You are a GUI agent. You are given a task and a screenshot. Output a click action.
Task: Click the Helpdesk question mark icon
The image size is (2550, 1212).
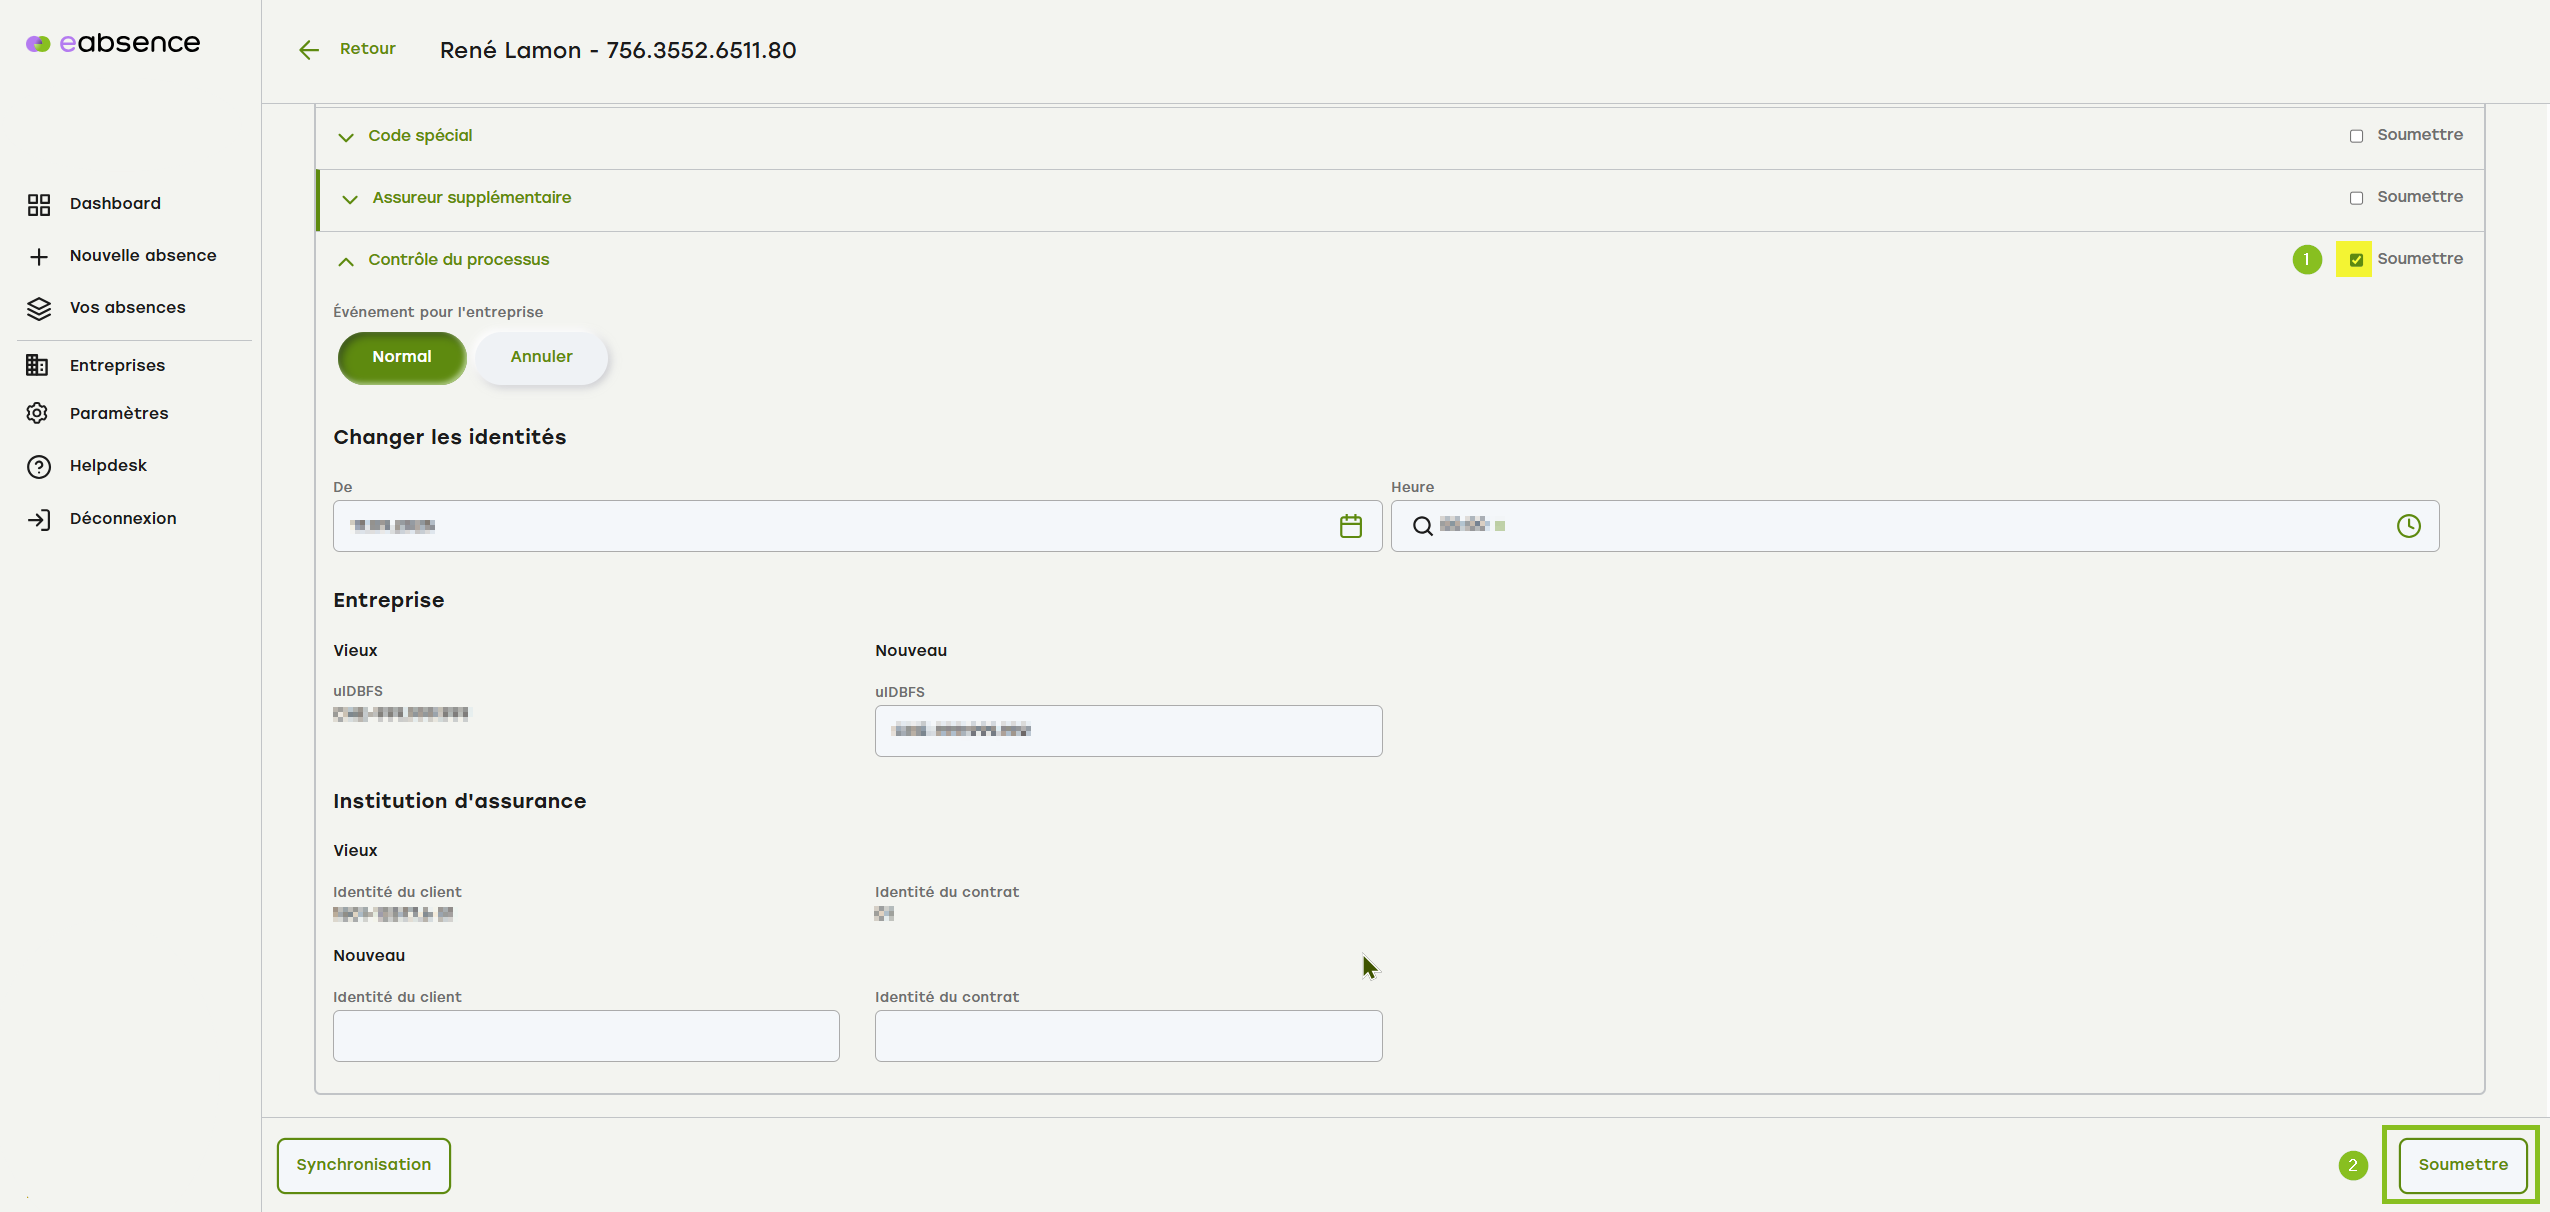pyautogui.click(x=38, y=467)
